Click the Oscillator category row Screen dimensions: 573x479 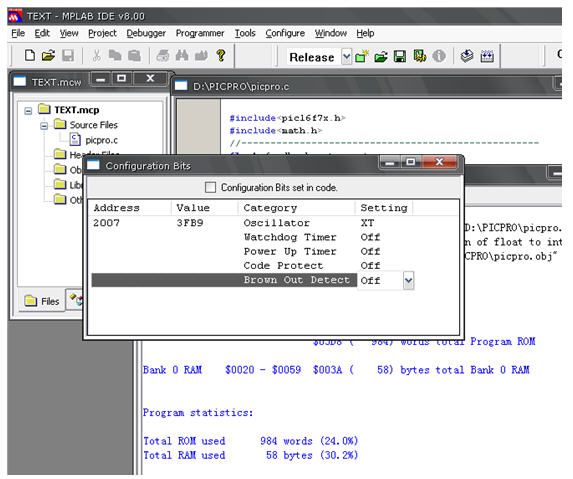276,223
